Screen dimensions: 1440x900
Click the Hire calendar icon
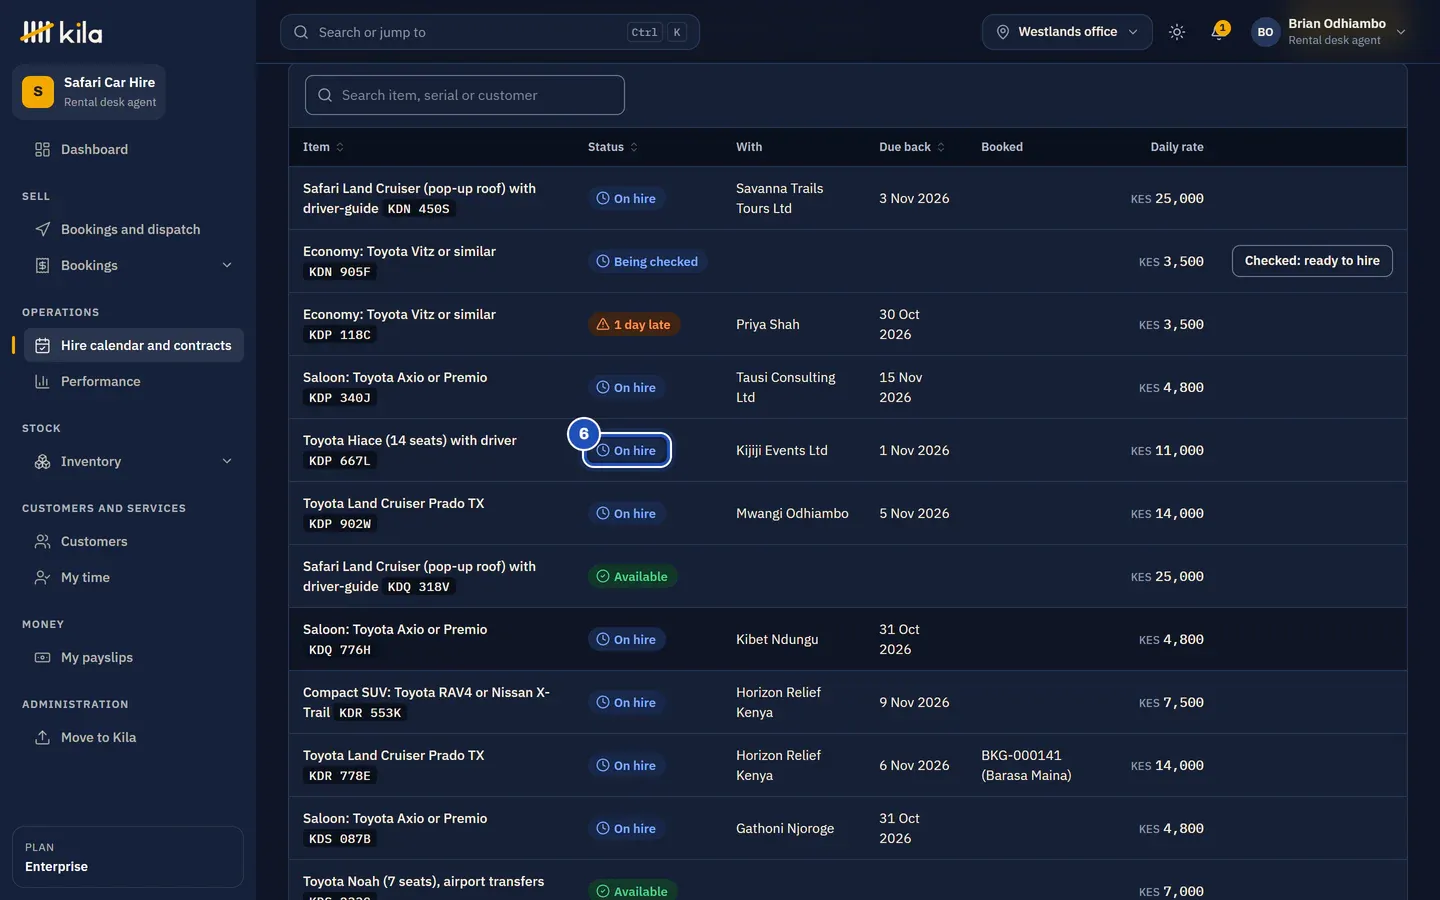[x=42, y=345]
